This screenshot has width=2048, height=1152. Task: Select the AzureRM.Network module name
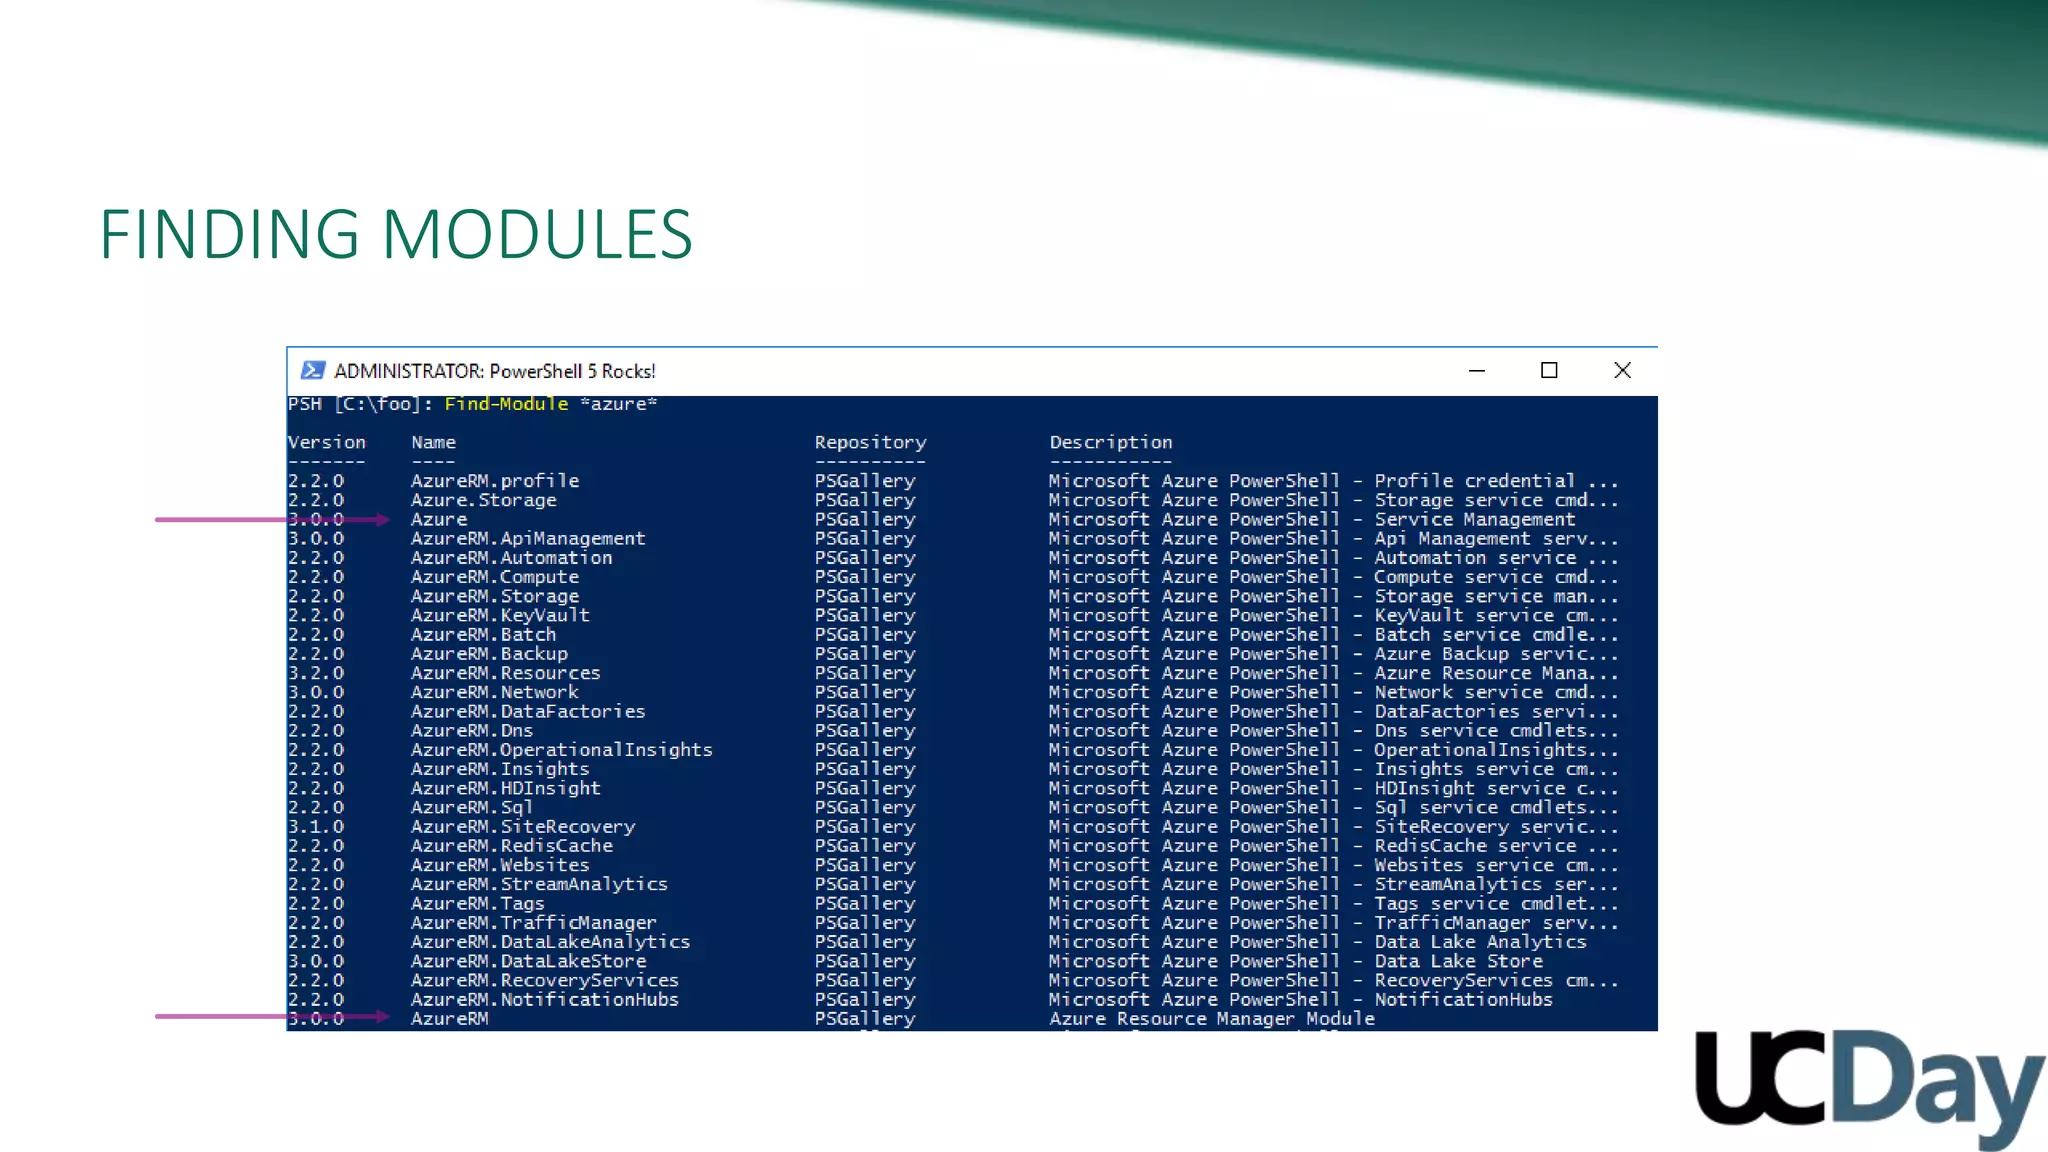(x=495, y=692)
